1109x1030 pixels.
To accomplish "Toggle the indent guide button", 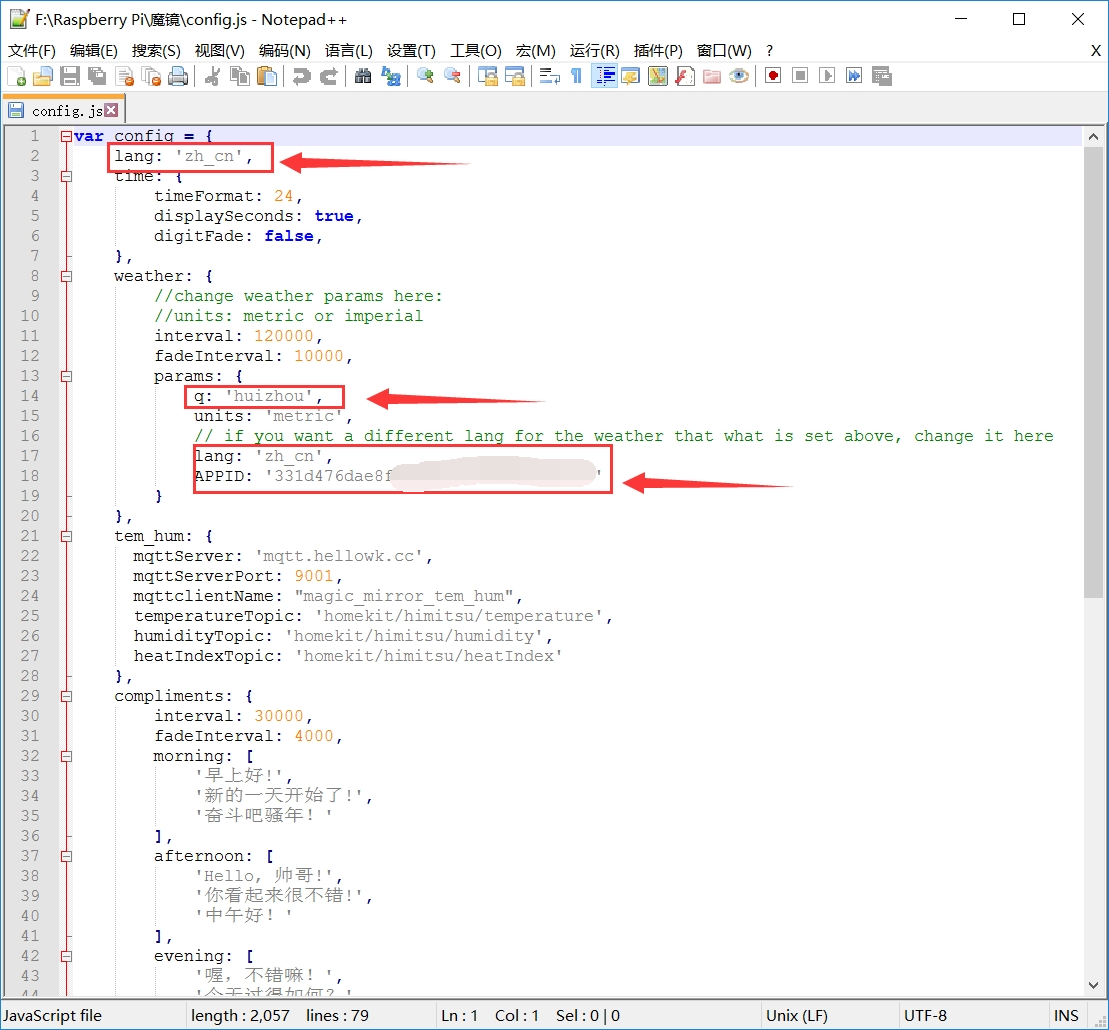I will click(x=603, y=76).
